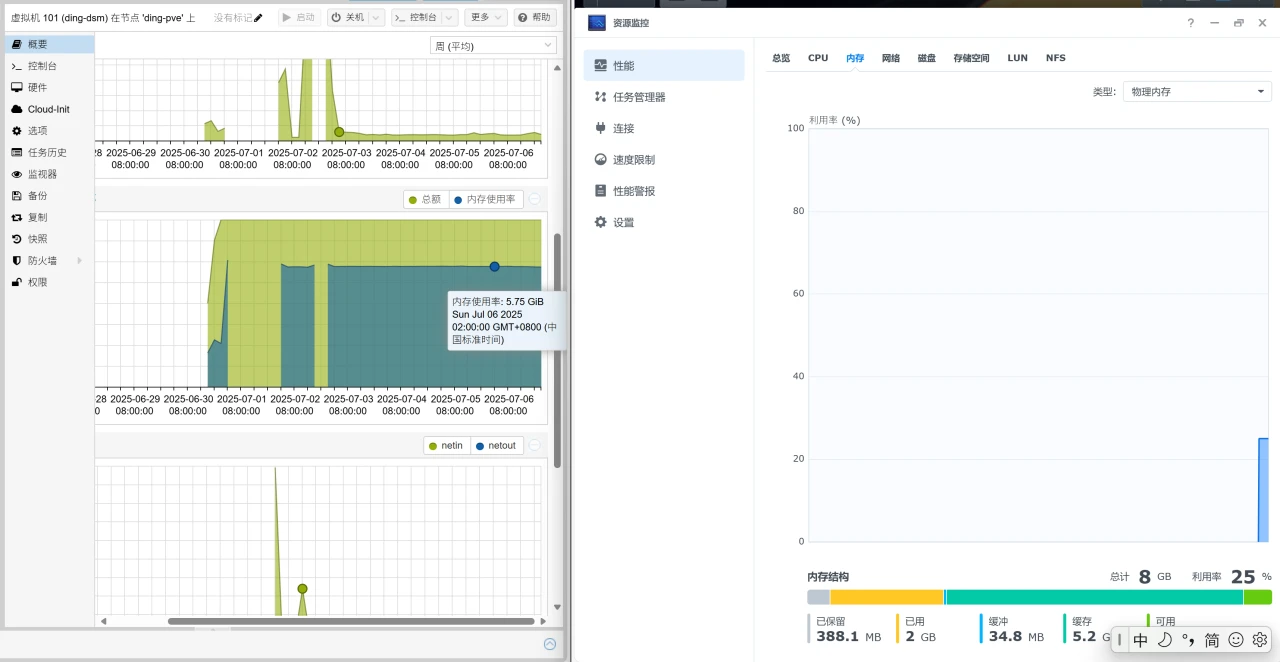The width and height of the screenshot is (1280, 662).
Task: Open the 周 (平均) time range dropdown
Action: coord(493,46)
